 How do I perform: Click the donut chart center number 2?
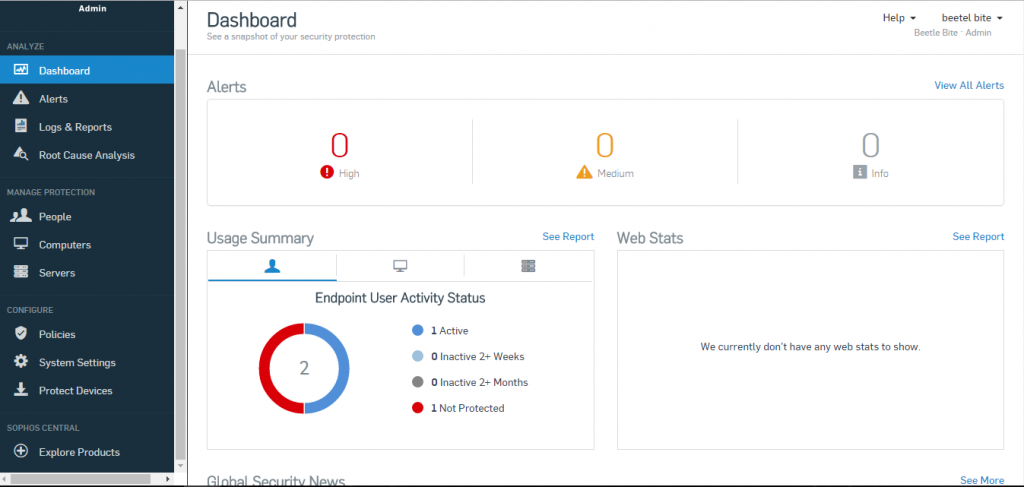tap(304, 368)
